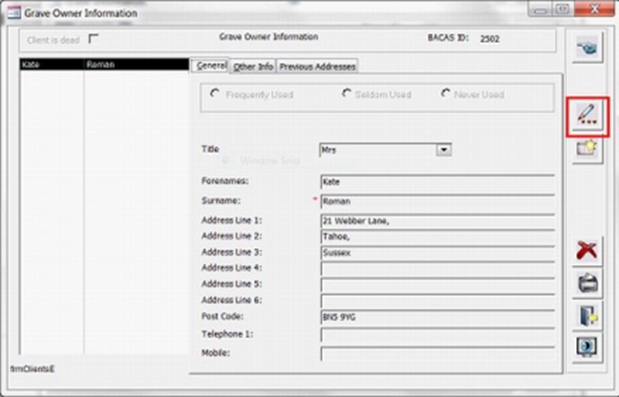This screenshot has width=619, height=397.
Task: Switch to the Other Info tab
Action: coord(253,67)
